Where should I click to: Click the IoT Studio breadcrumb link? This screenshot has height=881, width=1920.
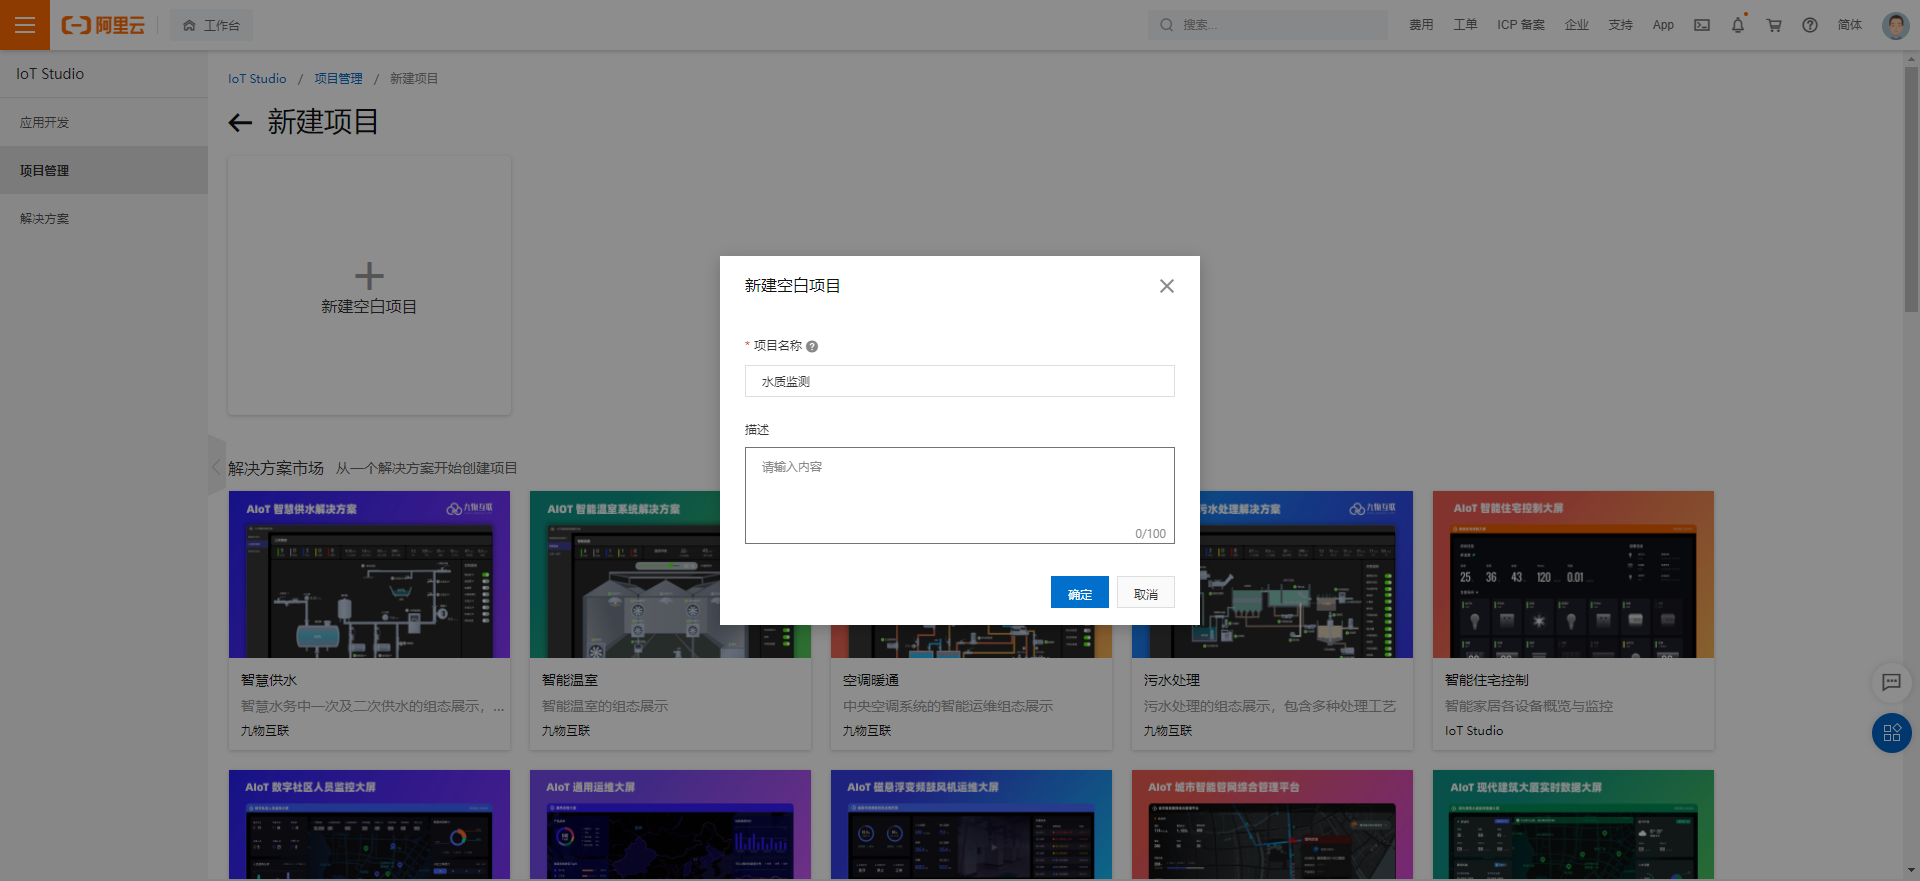(x=257, y=78)
